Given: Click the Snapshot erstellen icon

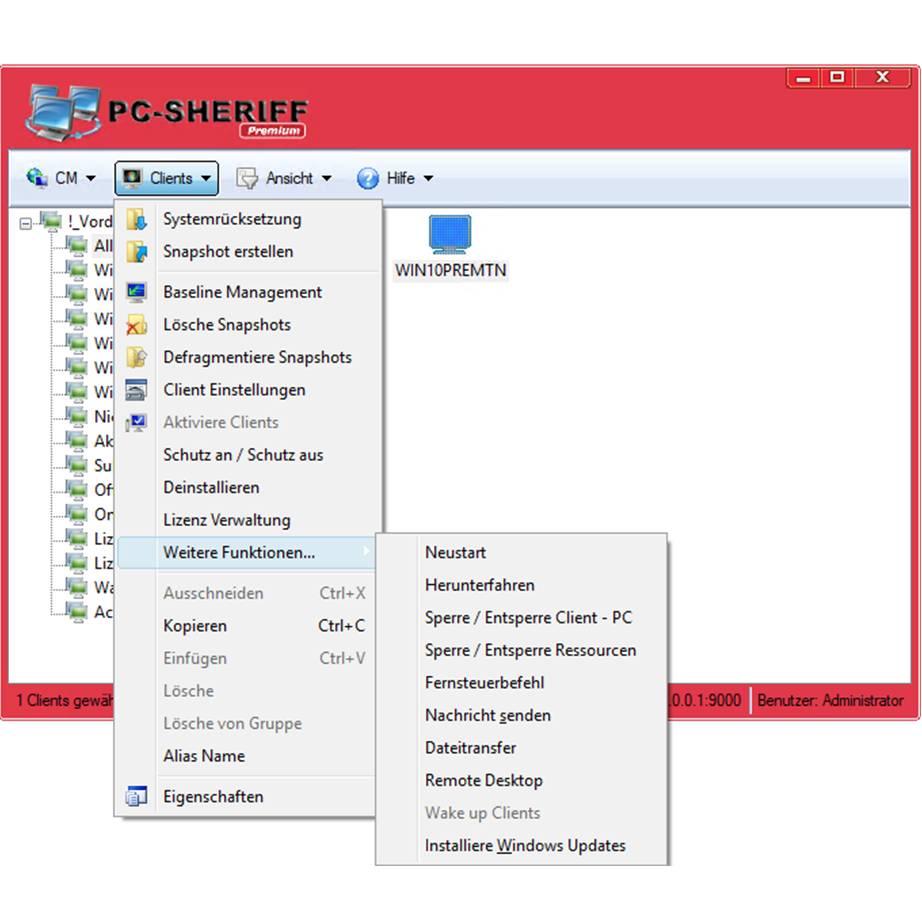Looking at the screenshot, I should pos(137,252).
